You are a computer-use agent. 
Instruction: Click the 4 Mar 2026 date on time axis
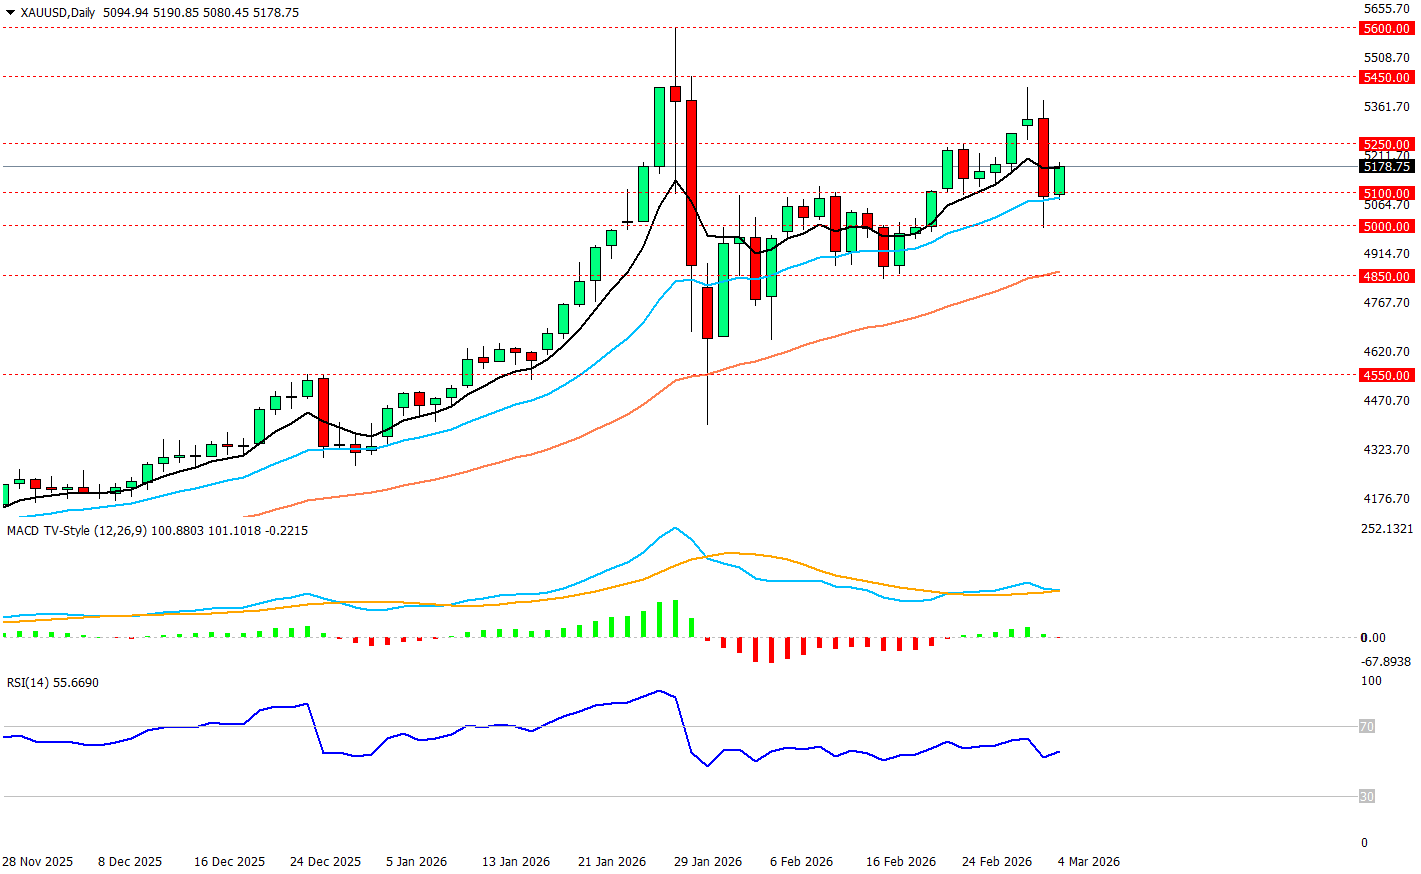[x=1089, y=862]
